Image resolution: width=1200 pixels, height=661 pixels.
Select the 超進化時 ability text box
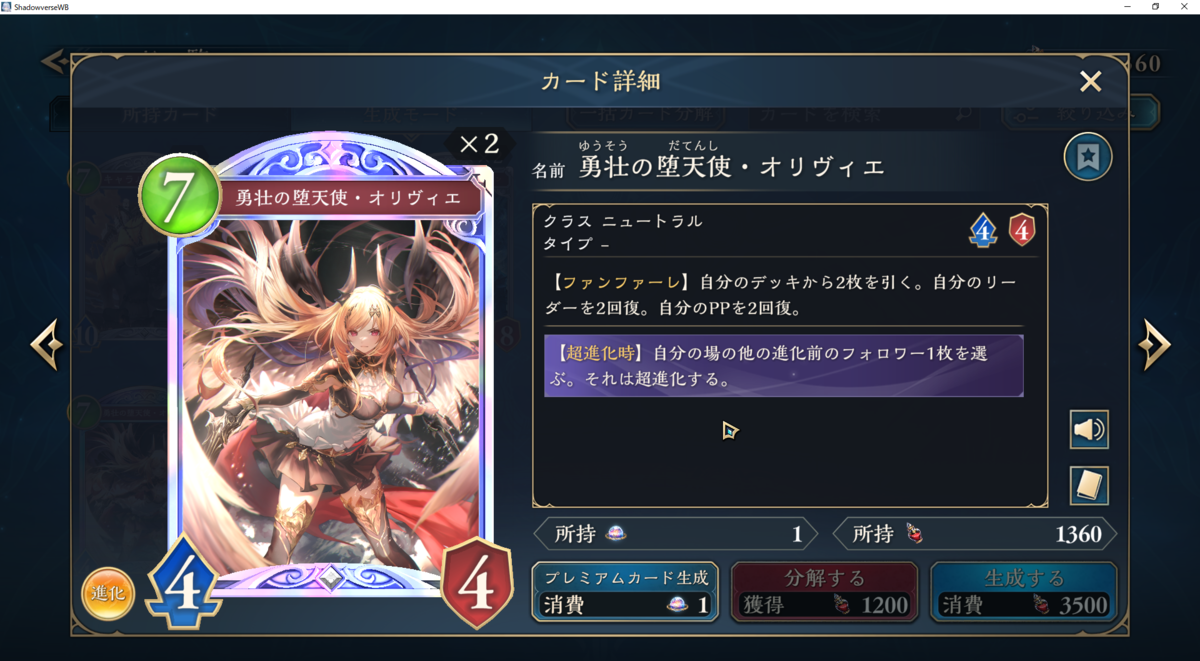pos(783,366)
